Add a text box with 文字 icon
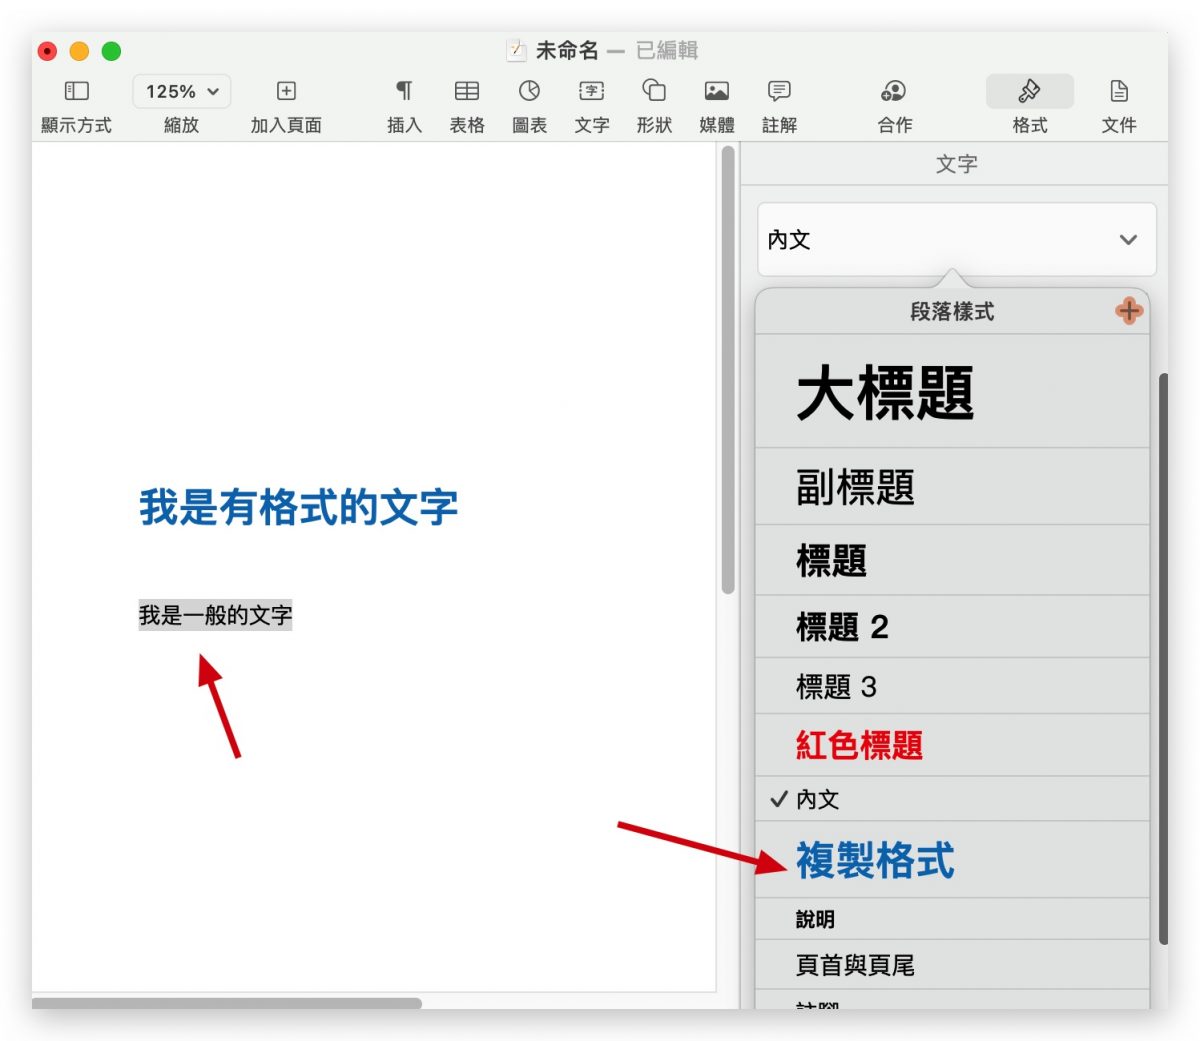This screenshot has width=1200, height=1041. pyautogui.click(x=592, y=91)
